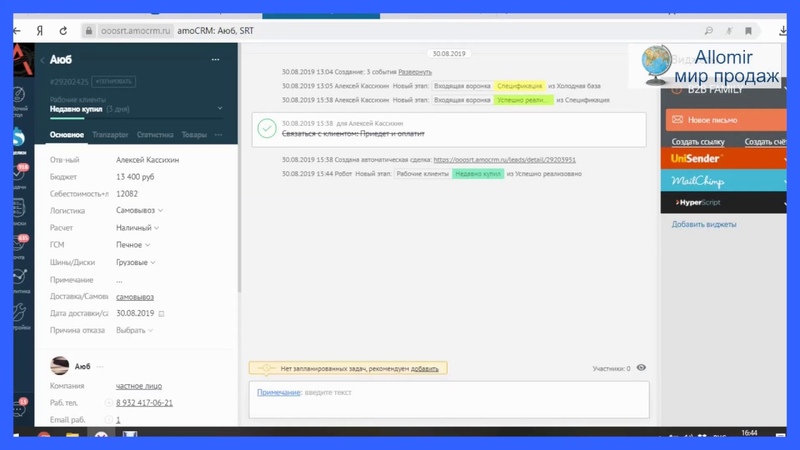The width and height of the screenshot is (800, 450).
Task: Click the Добавить виджеты link
Action: [x=704, y=225]
